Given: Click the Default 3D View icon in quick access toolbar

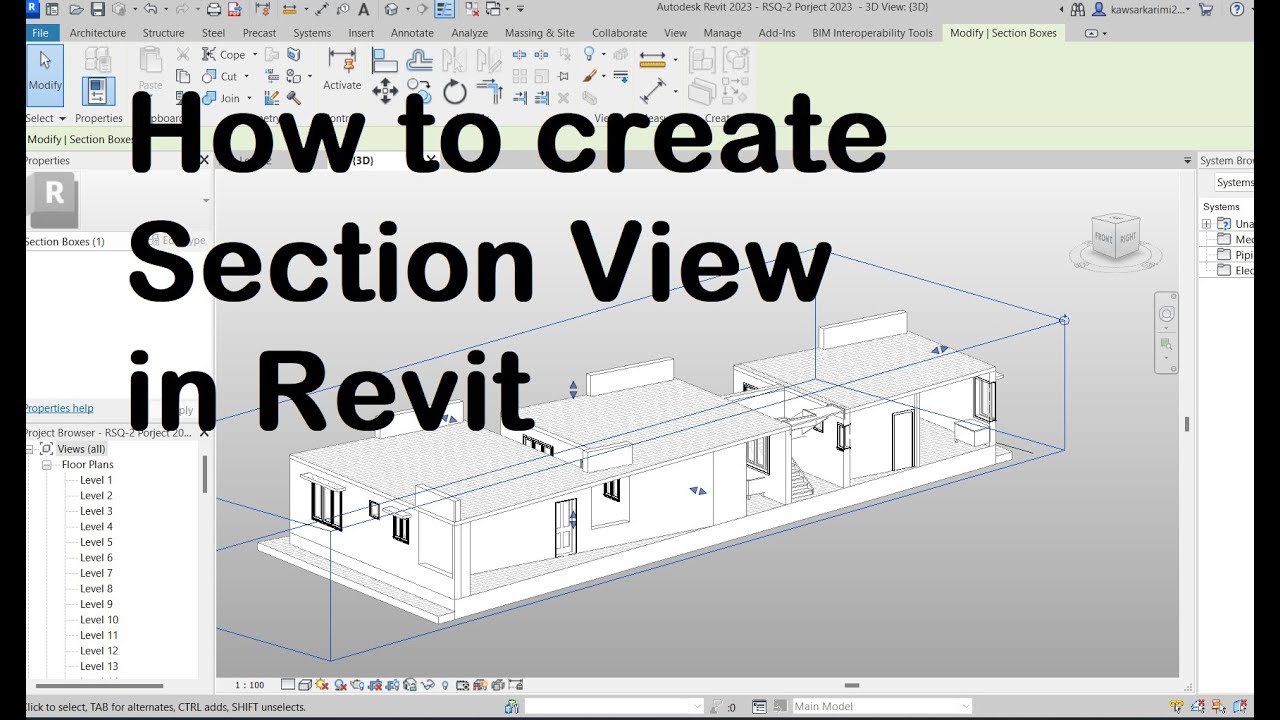Looking at the screenshot, I should coord(392,9).
